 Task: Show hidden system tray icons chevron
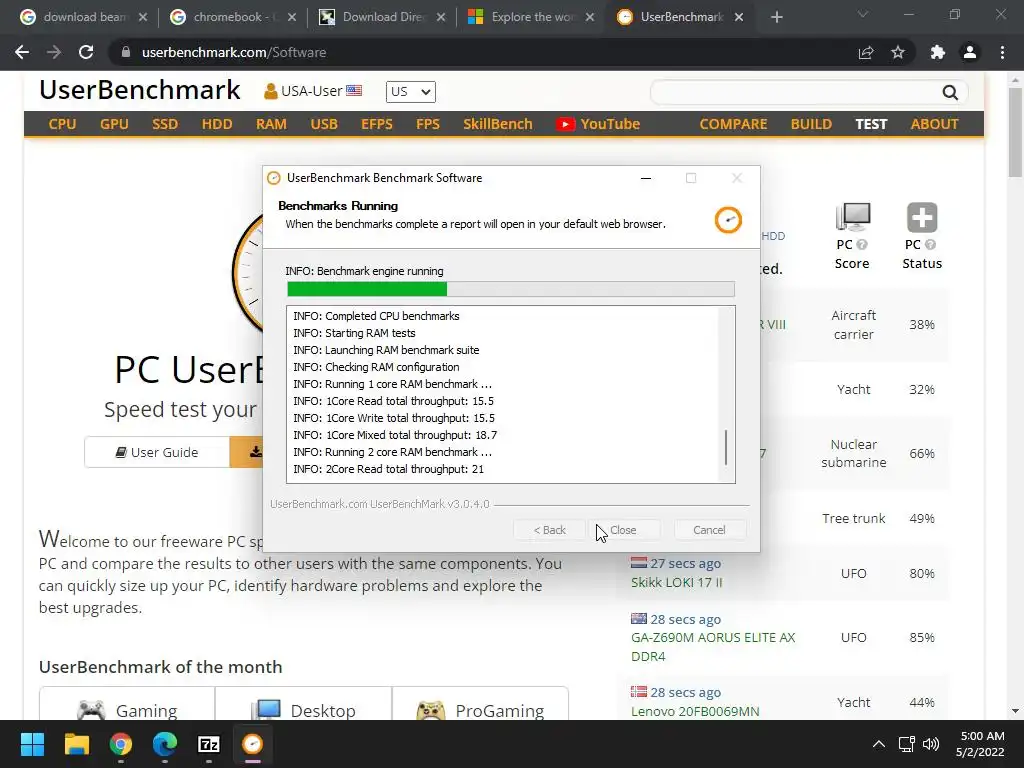coord(879,744)
